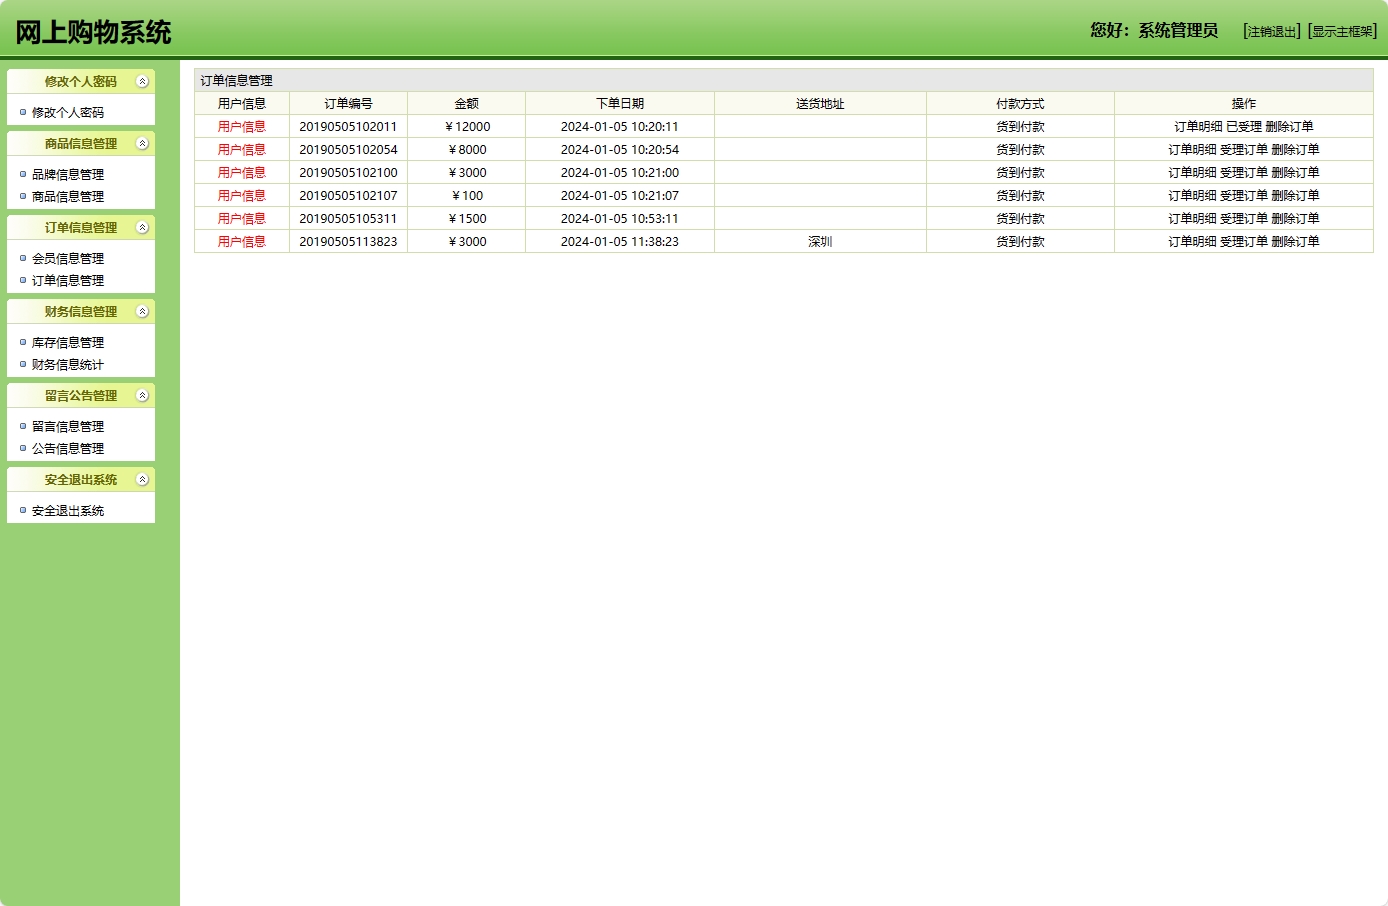1388x906 pixels.
Task: Collapse the 订单信息管理 sidebar section header arrow
Action: click(x=142, y=228)
